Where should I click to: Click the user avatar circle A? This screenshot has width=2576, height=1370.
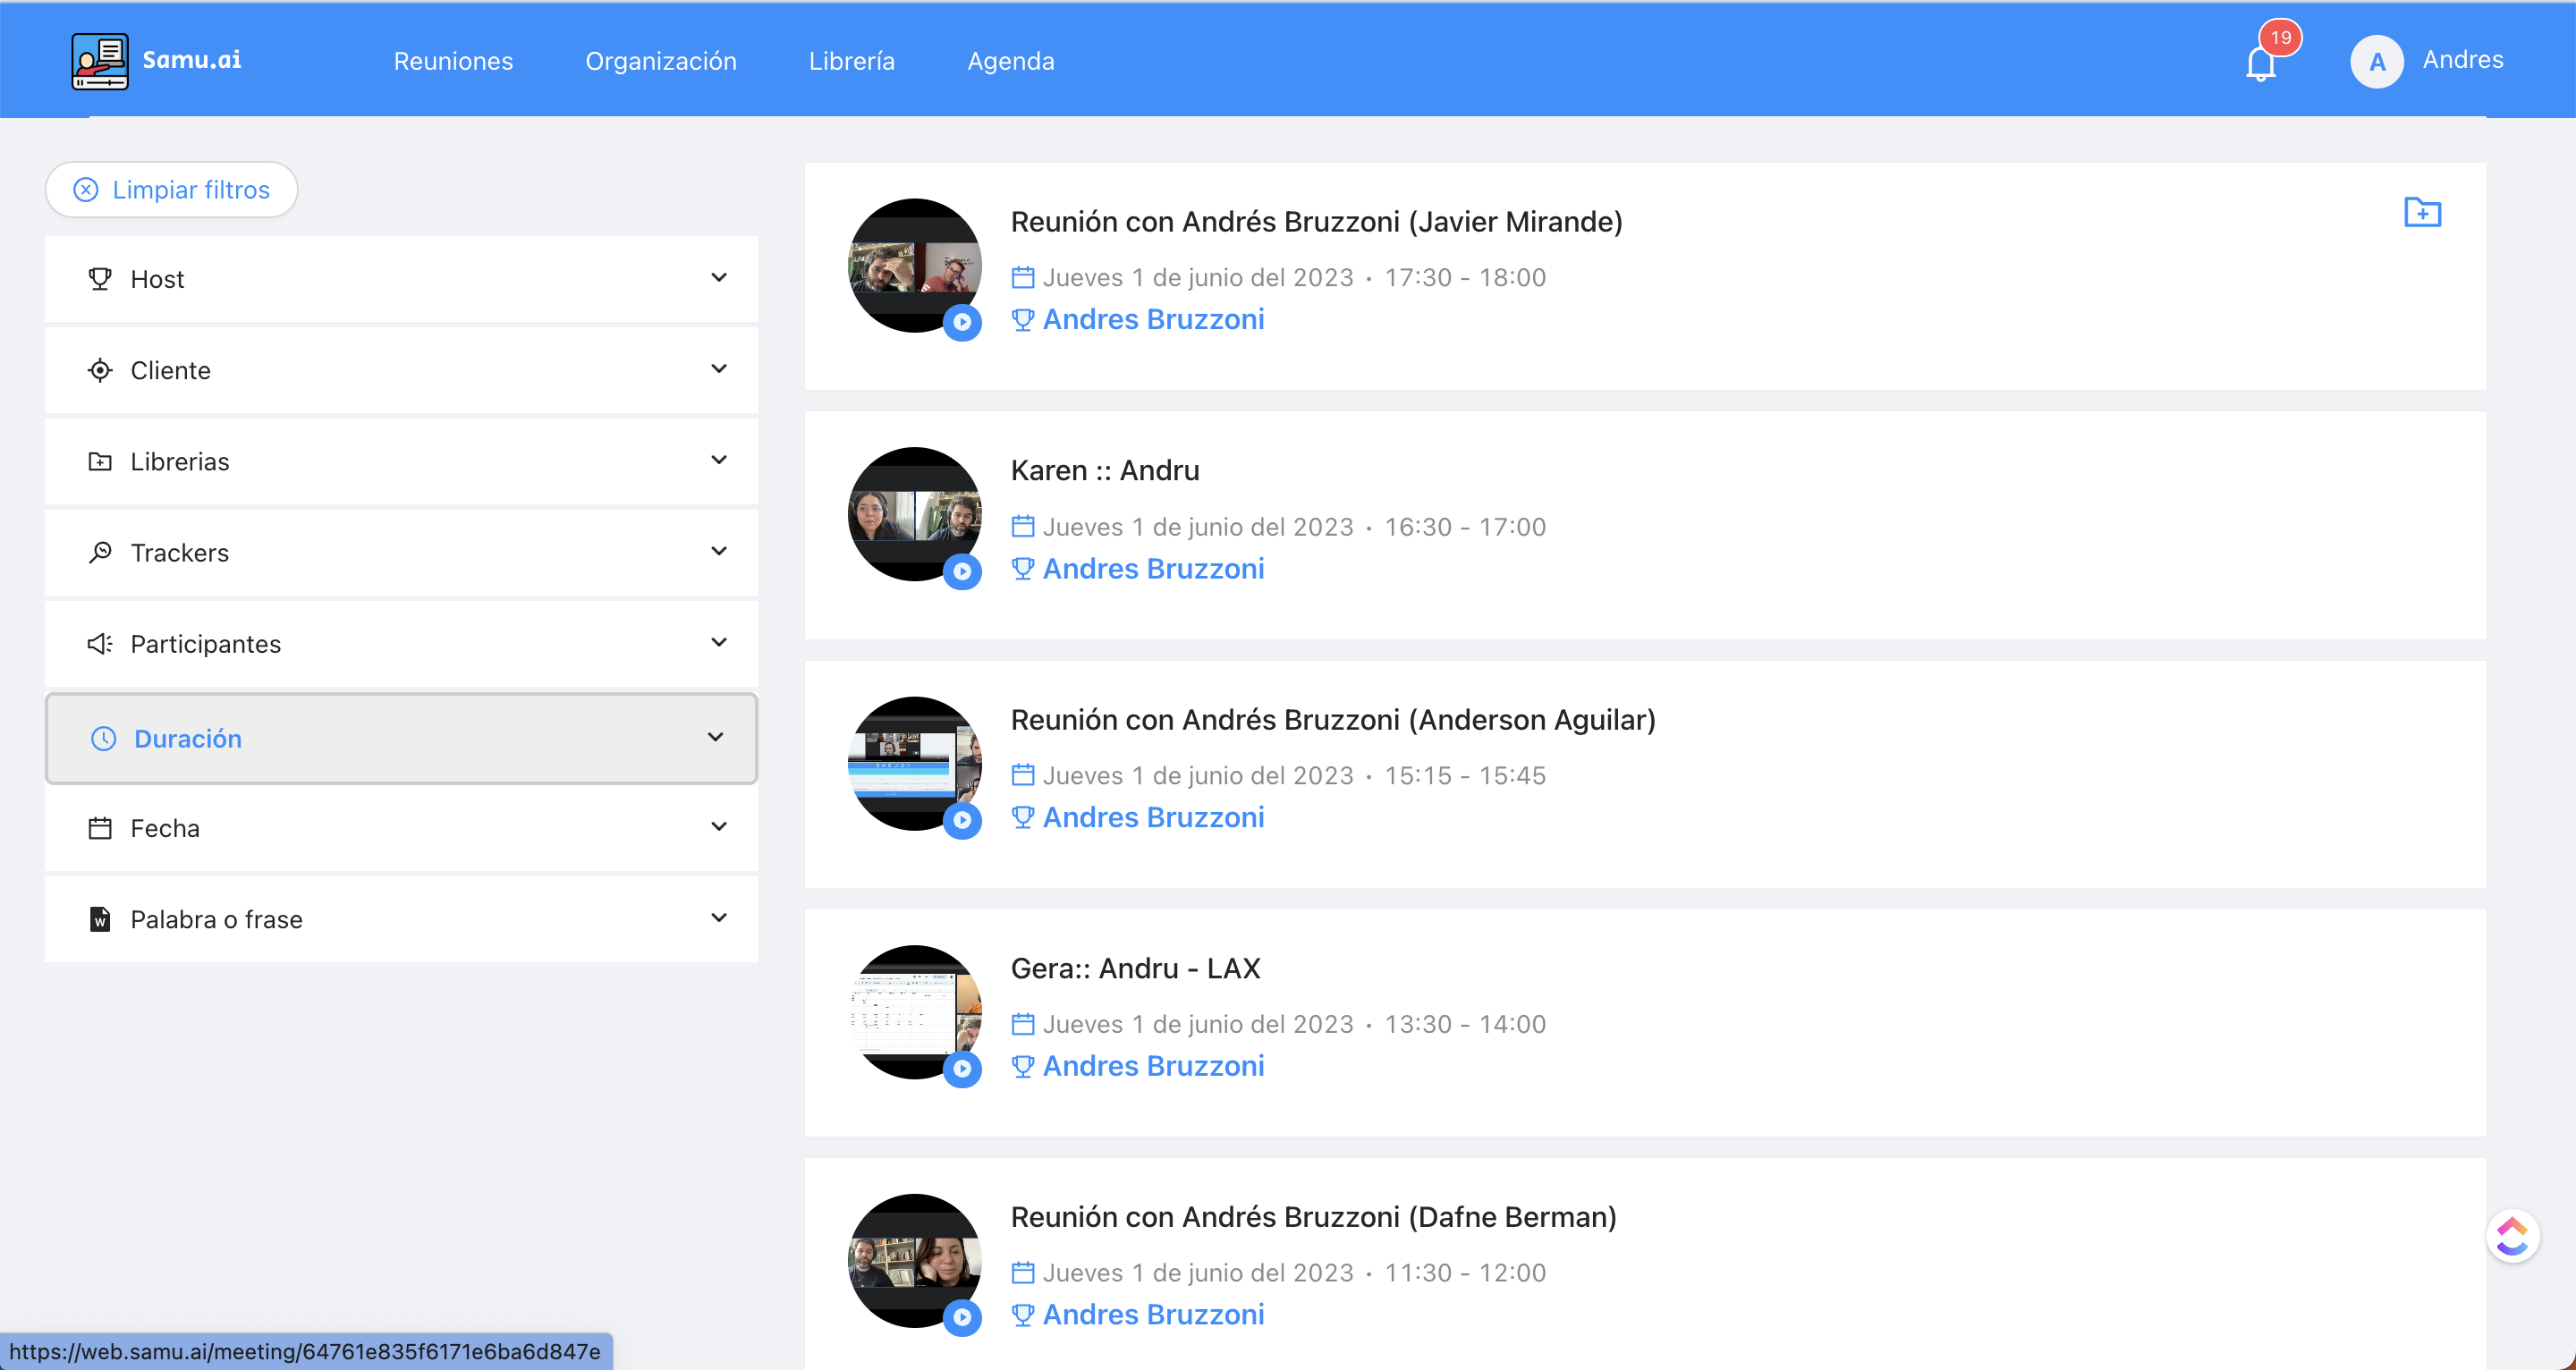(2377, 61)
